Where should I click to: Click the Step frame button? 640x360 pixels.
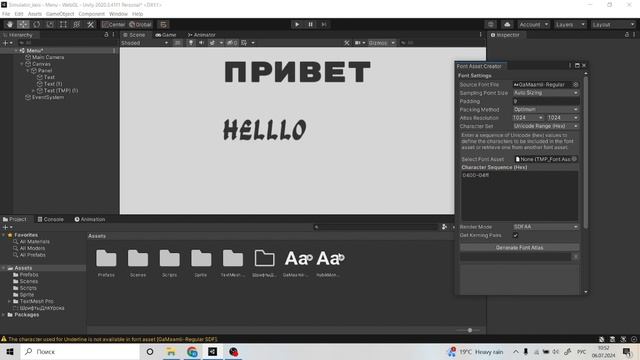[324, 24]
